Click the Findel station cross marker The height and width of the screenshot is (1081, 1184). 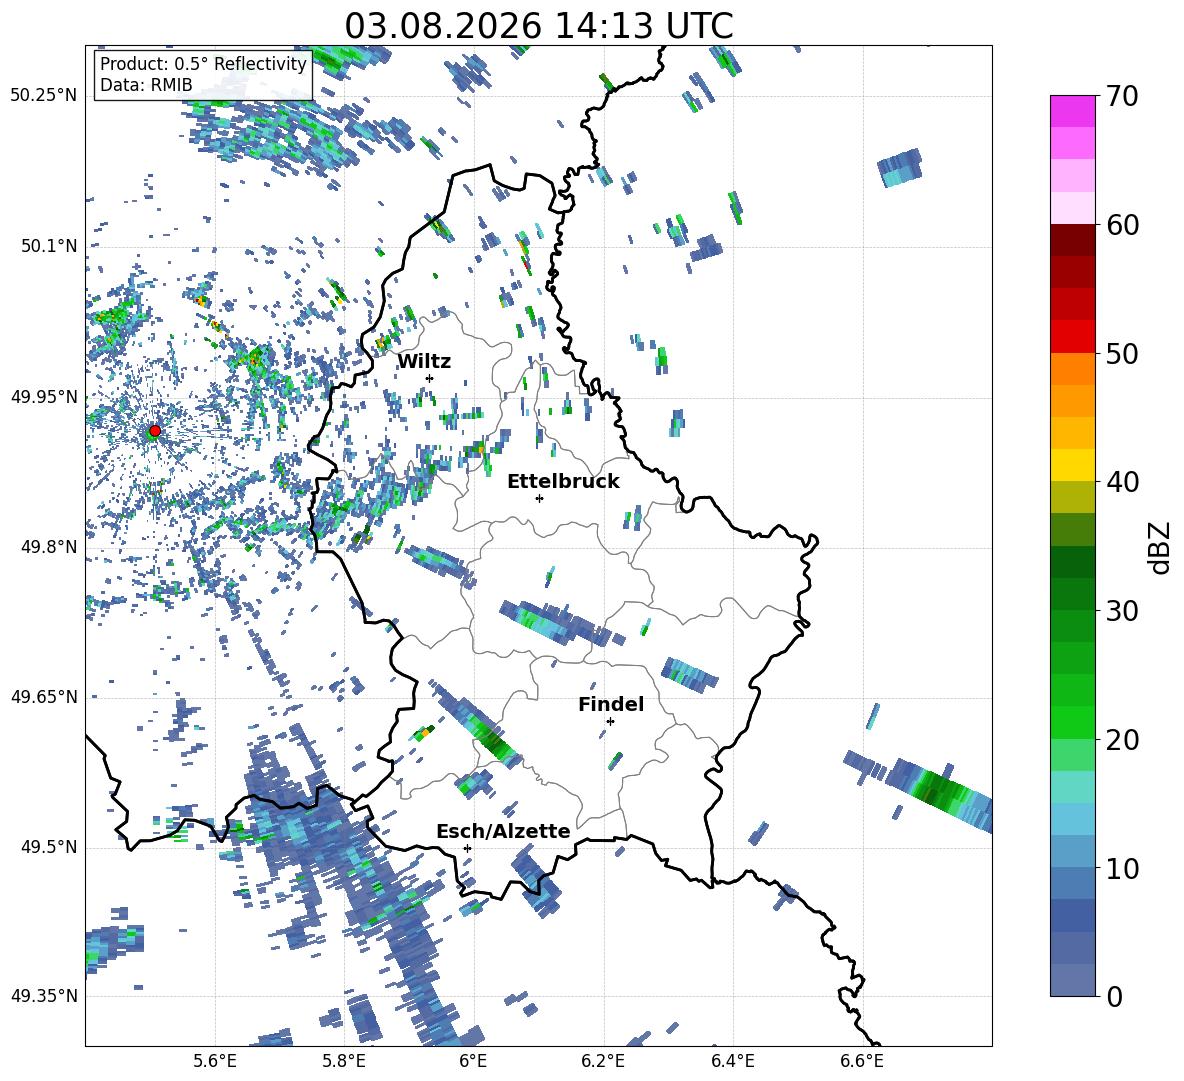pyautogui.click(x=610, y=722)
